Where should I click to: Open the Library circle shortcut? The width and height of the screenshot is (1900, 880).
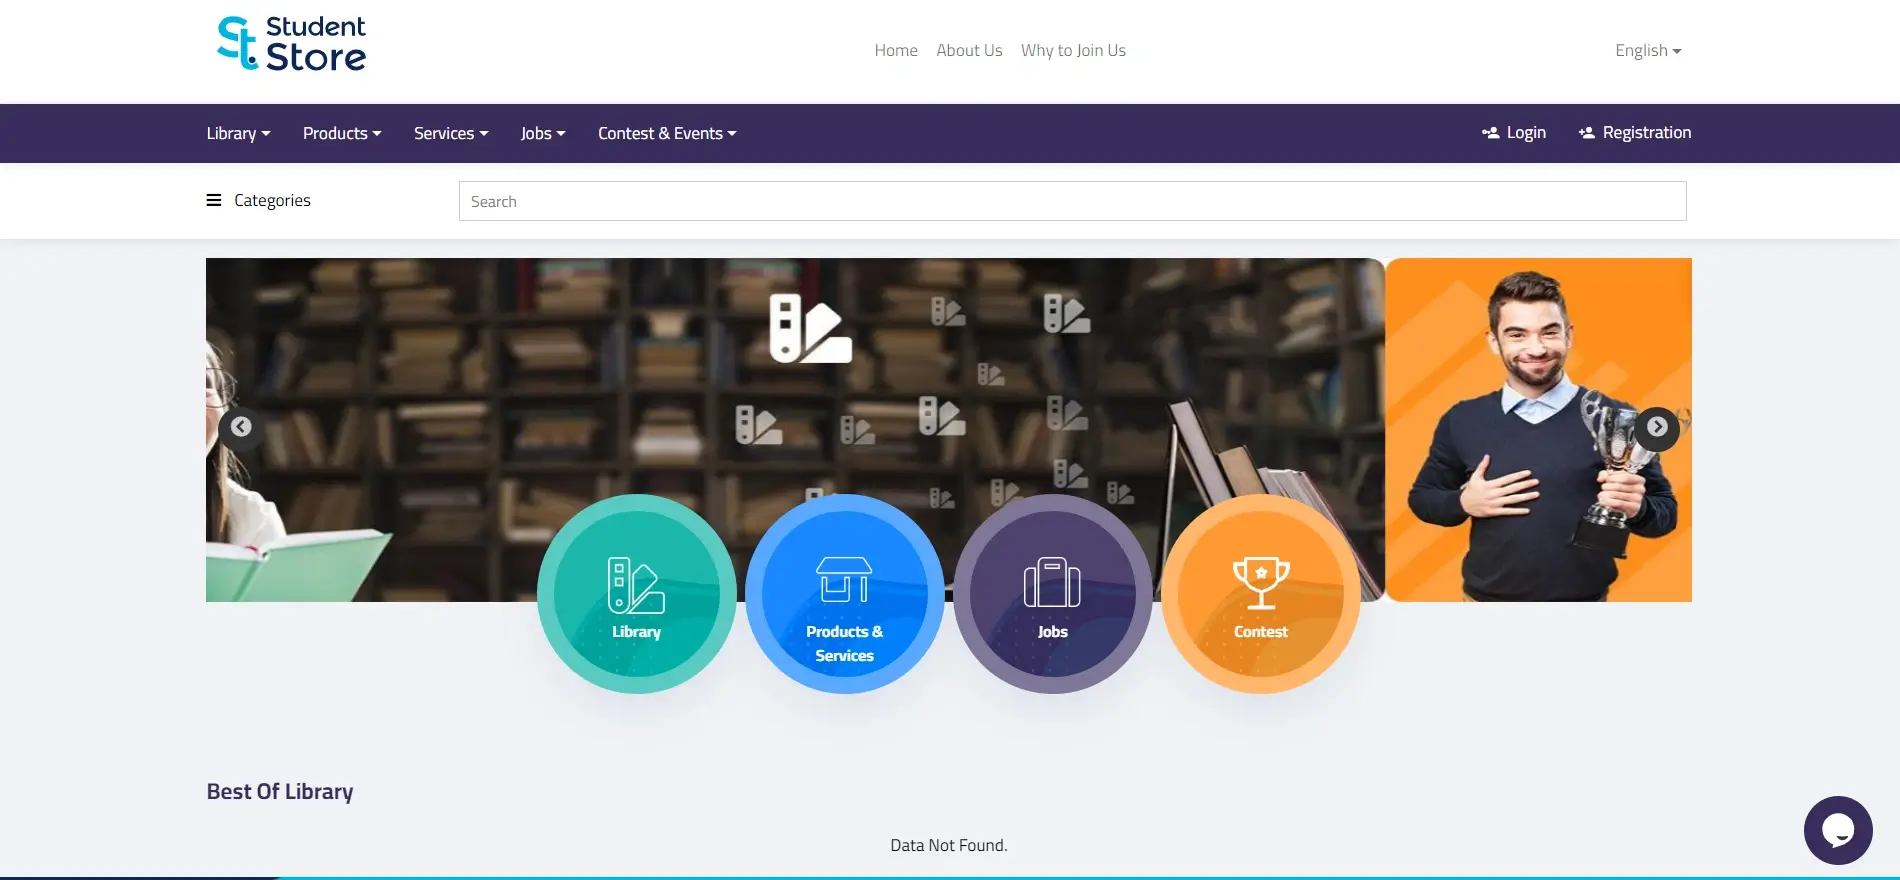coord(637,594)
